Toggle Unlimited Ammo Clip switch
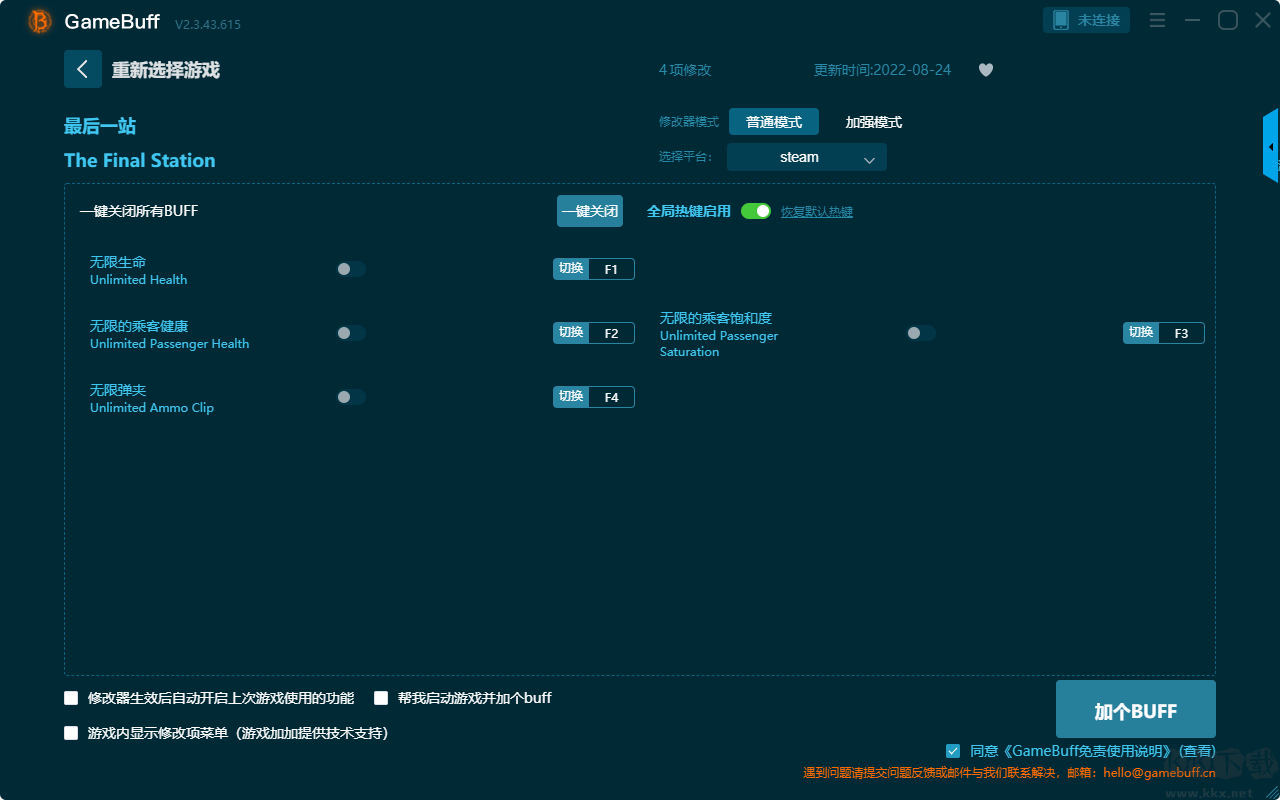This screenshot has width=1280, height=800. click(351, 397)
